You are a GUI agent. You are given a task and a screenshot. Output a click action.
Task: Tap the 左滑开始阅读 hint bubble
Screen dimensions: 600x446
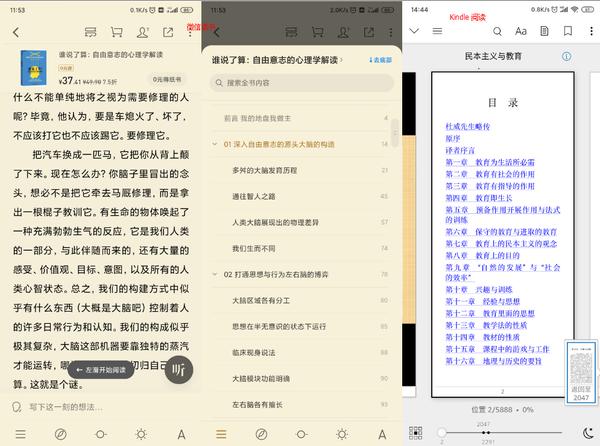pos(101,370)
